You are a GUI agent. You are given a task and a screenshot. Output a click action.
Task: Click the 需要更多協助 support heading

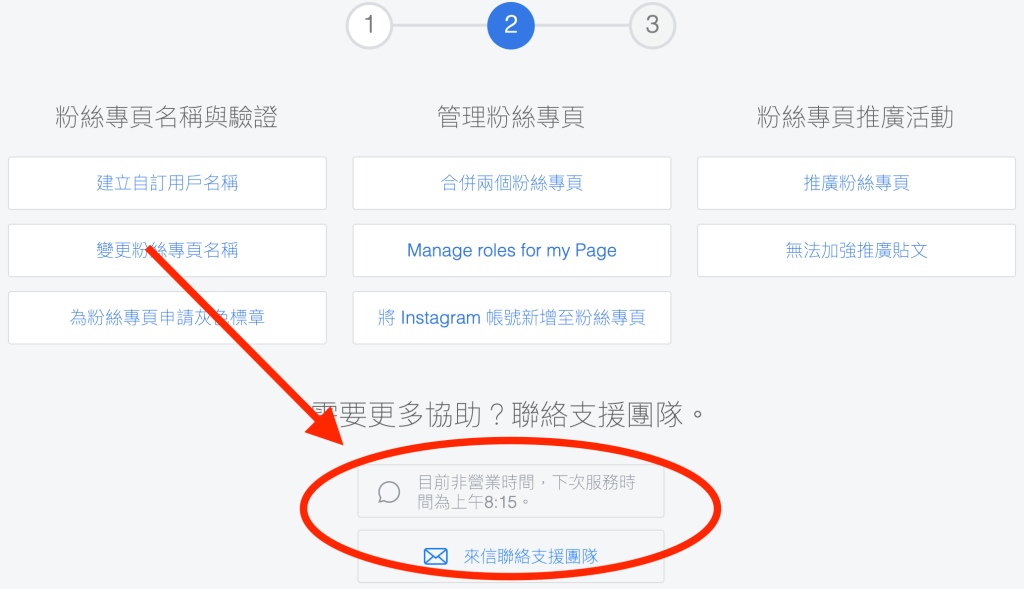(x=508, y=415)
